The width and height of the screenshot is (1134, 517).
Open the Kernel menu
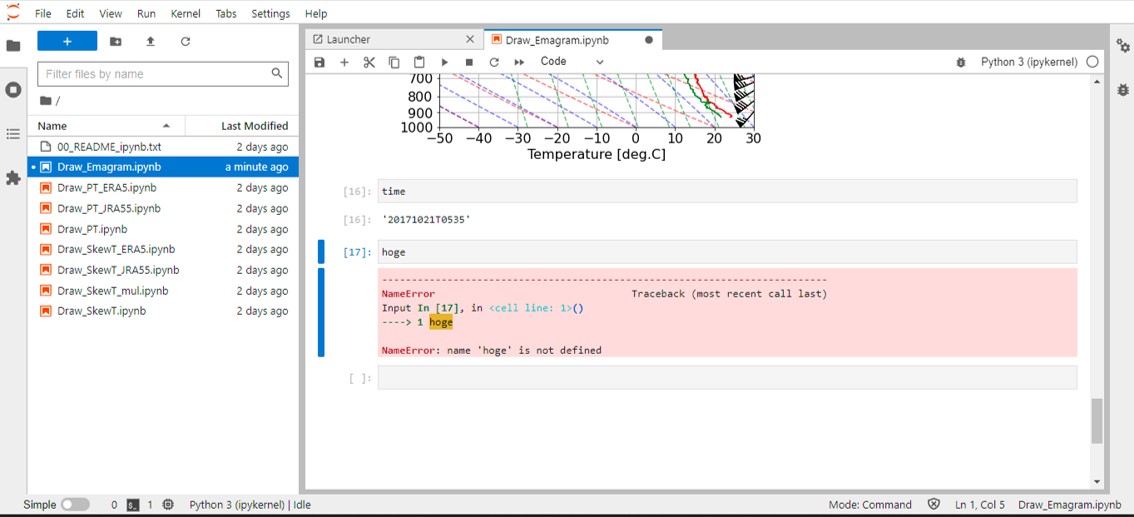pos(186,14)
